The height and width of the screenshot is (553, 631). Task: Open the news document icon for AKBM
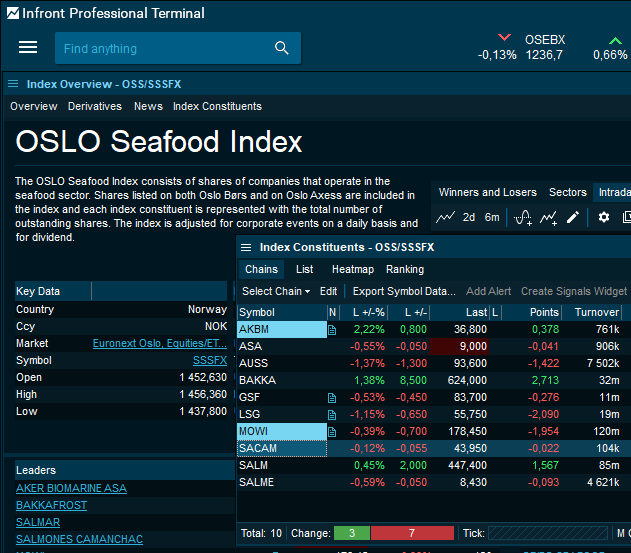[333, 329]
